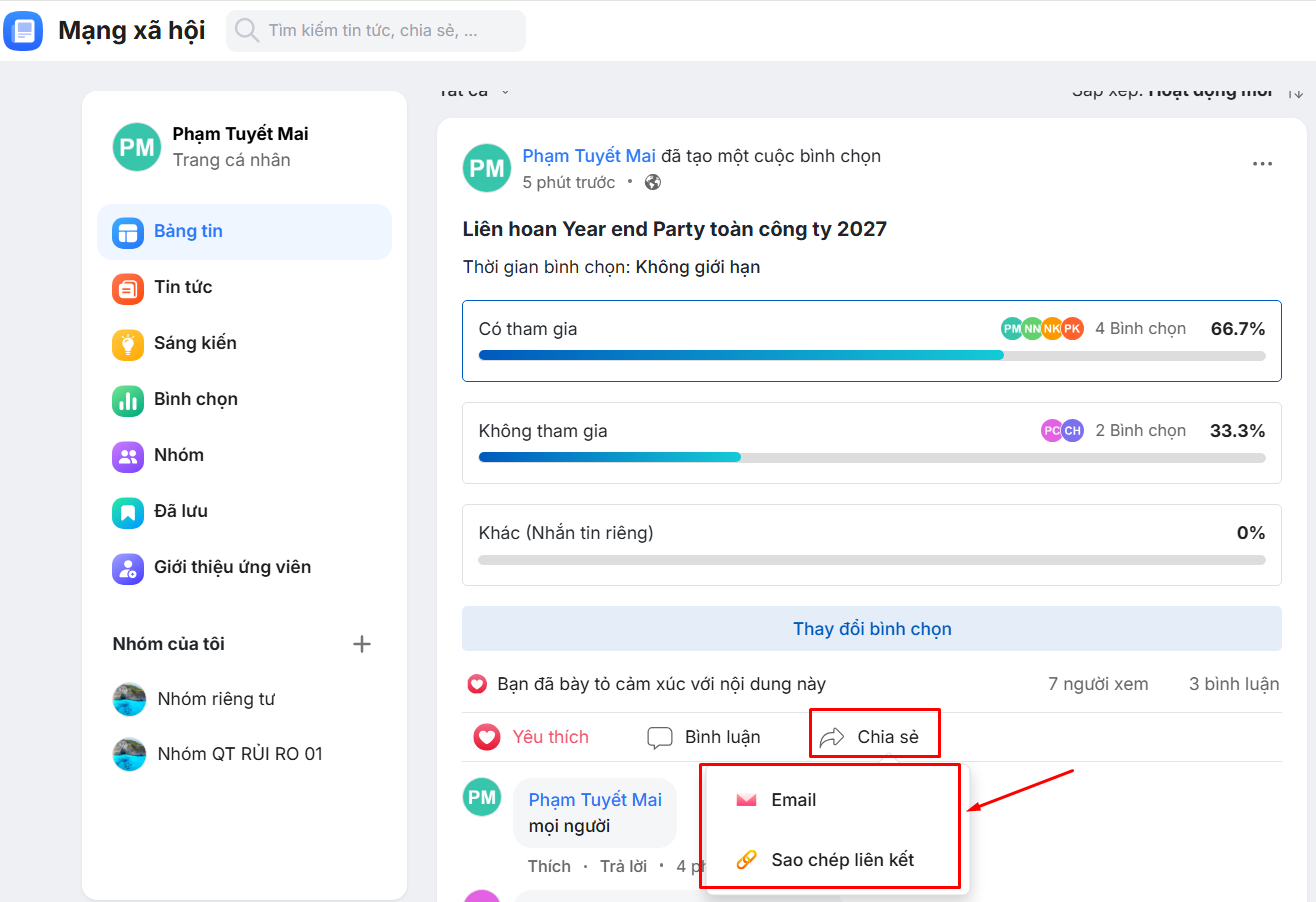Select the Khác (Nhắn tin riêng) option
The image size is (1316, 902).
pos(871,545)
